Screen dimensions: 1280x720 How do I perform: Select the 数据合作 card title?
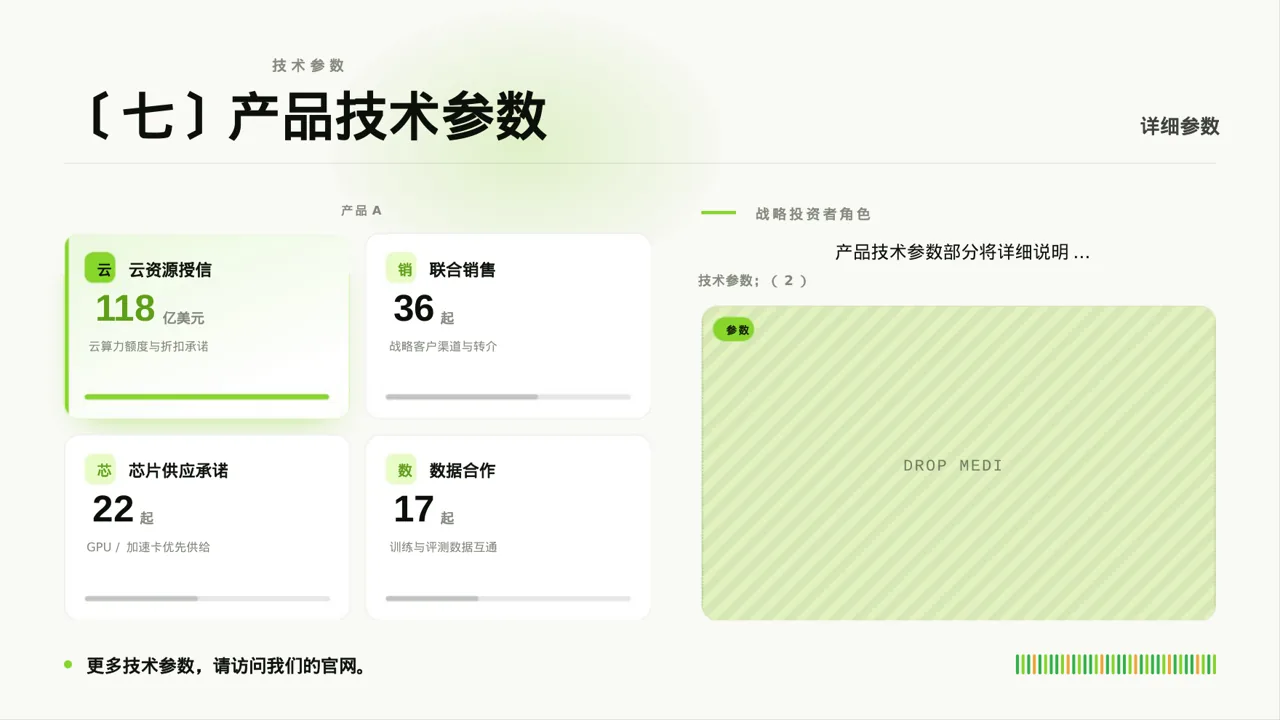tap(462, 471)
